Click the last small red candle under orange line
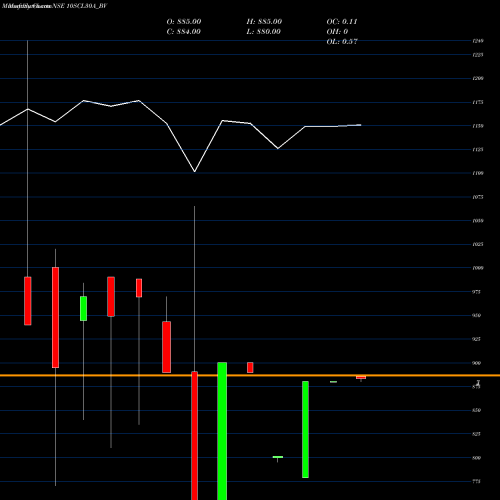The image size is (500, 500). click(x=361, y=378)
